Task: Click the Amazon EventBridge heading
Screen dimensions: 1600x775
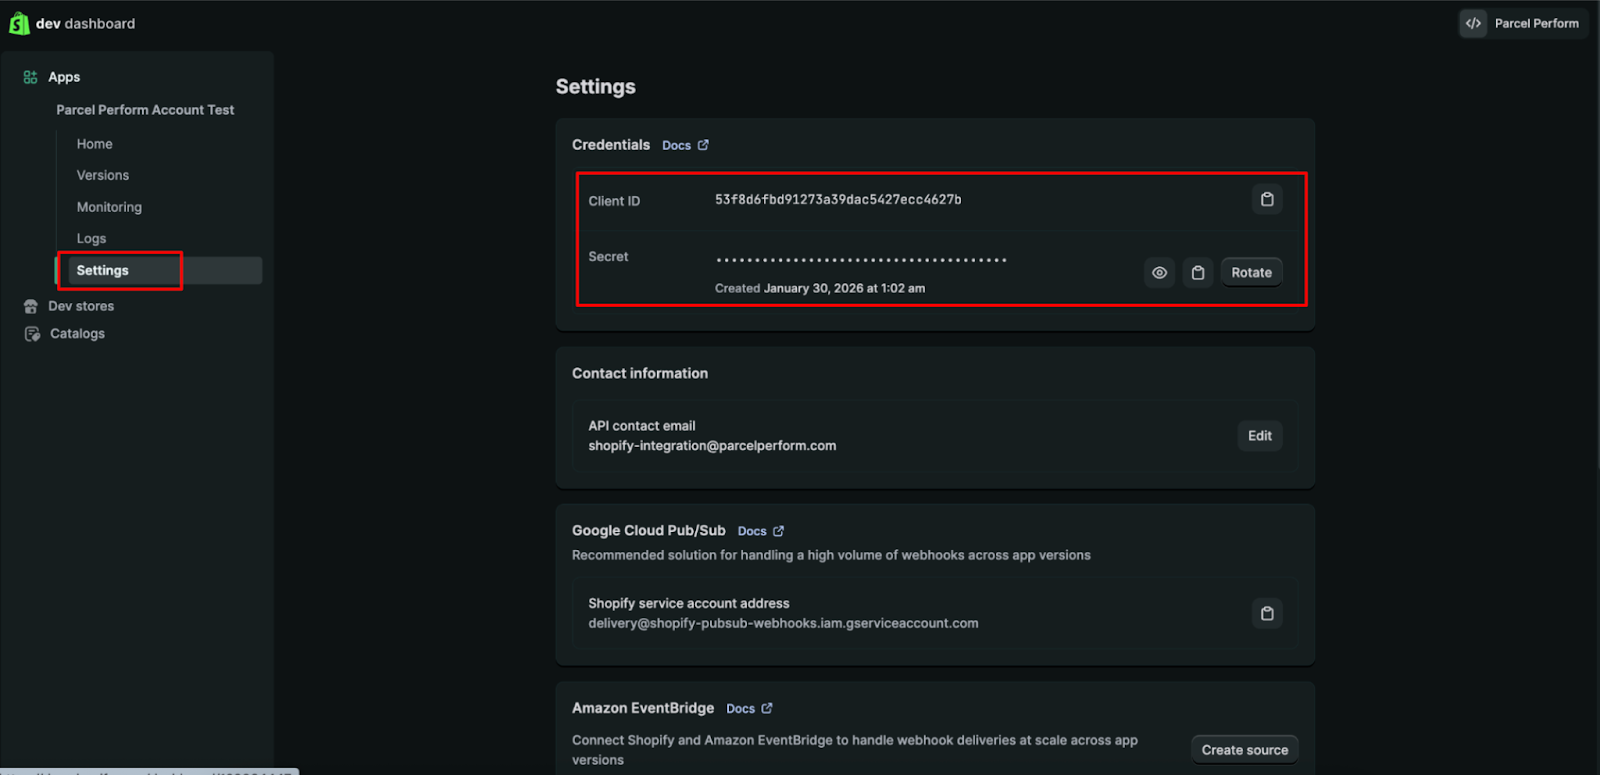Action: pyautogui.click(x=643, y=708)
